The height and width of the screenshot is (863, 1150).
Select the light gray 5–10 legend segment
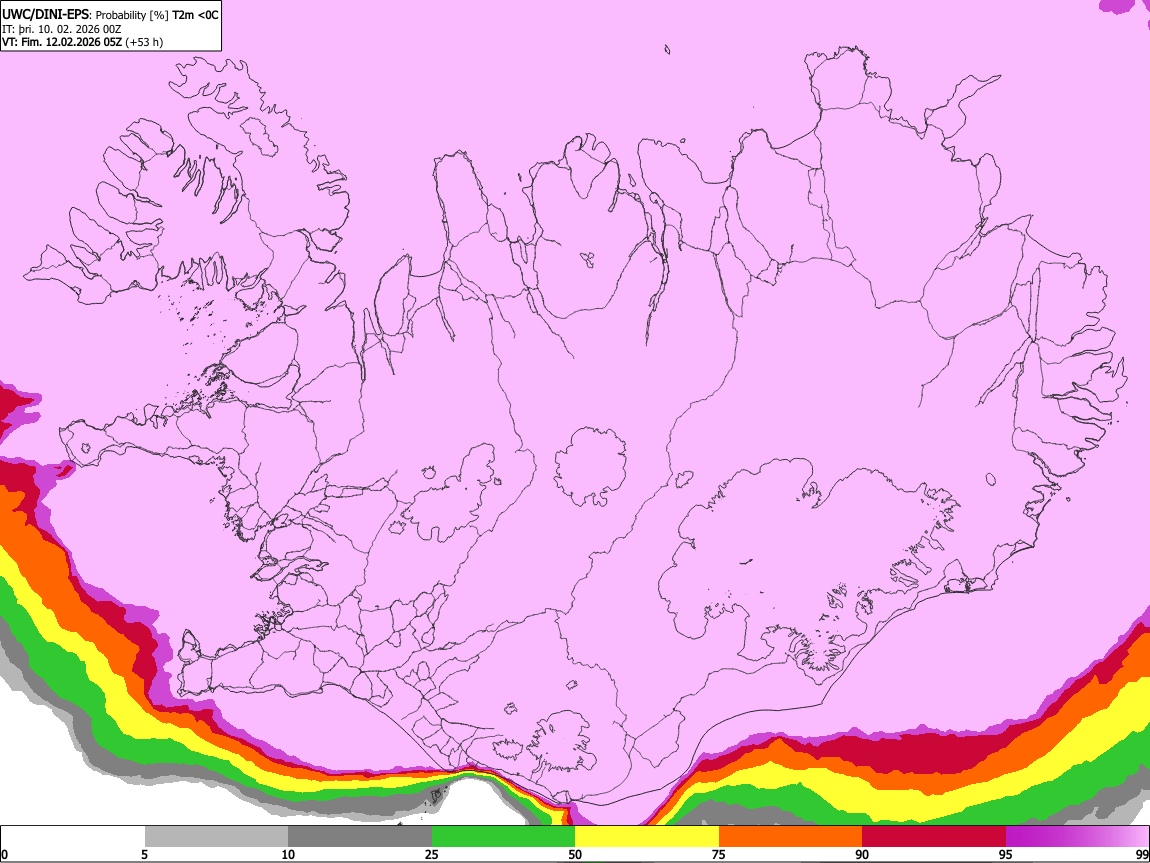[x=216, y=837]
